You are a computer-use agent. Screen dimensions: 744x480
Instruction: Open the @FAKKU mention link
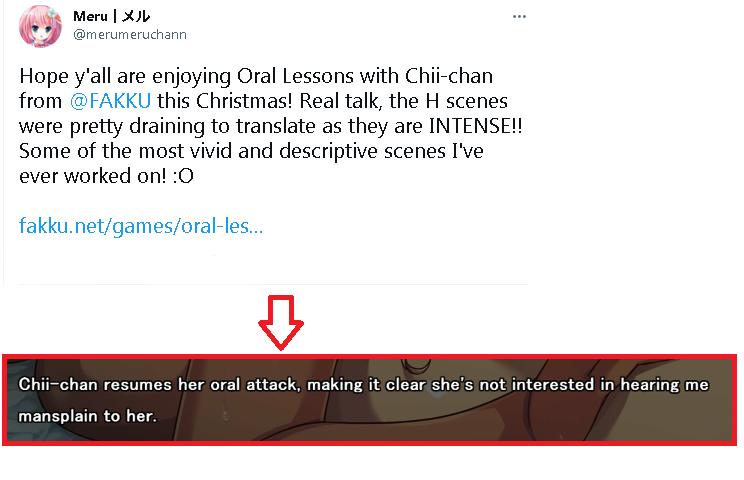[x=112, y=101]
